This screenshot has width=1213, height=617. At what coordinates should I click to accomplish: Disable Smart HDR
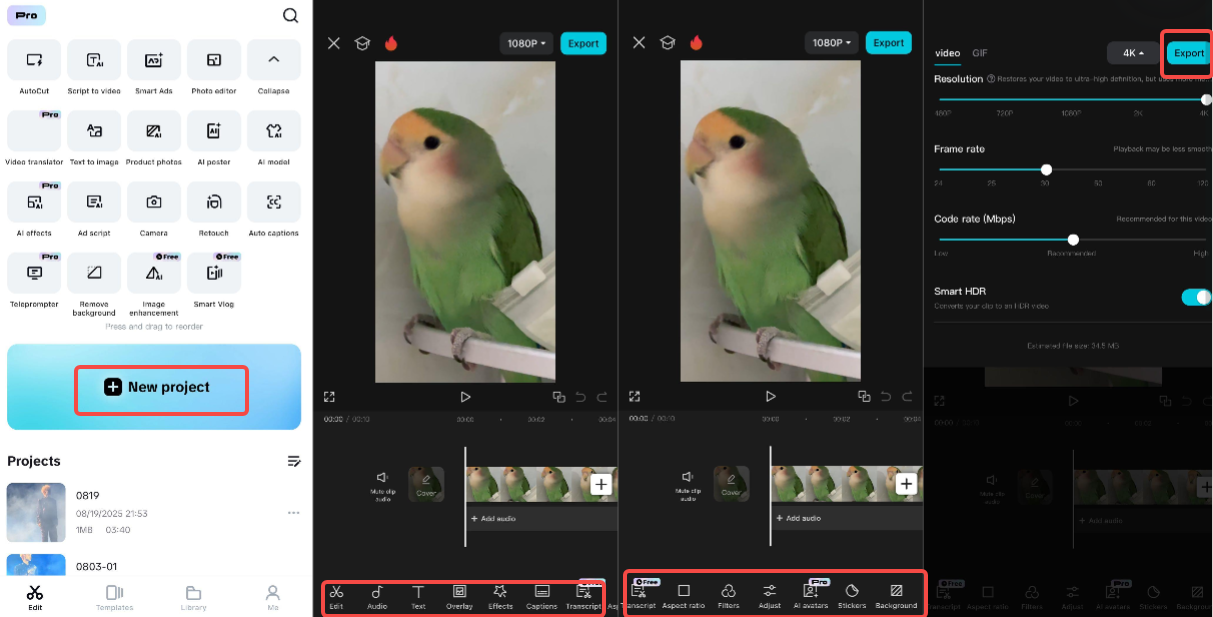1196,297
